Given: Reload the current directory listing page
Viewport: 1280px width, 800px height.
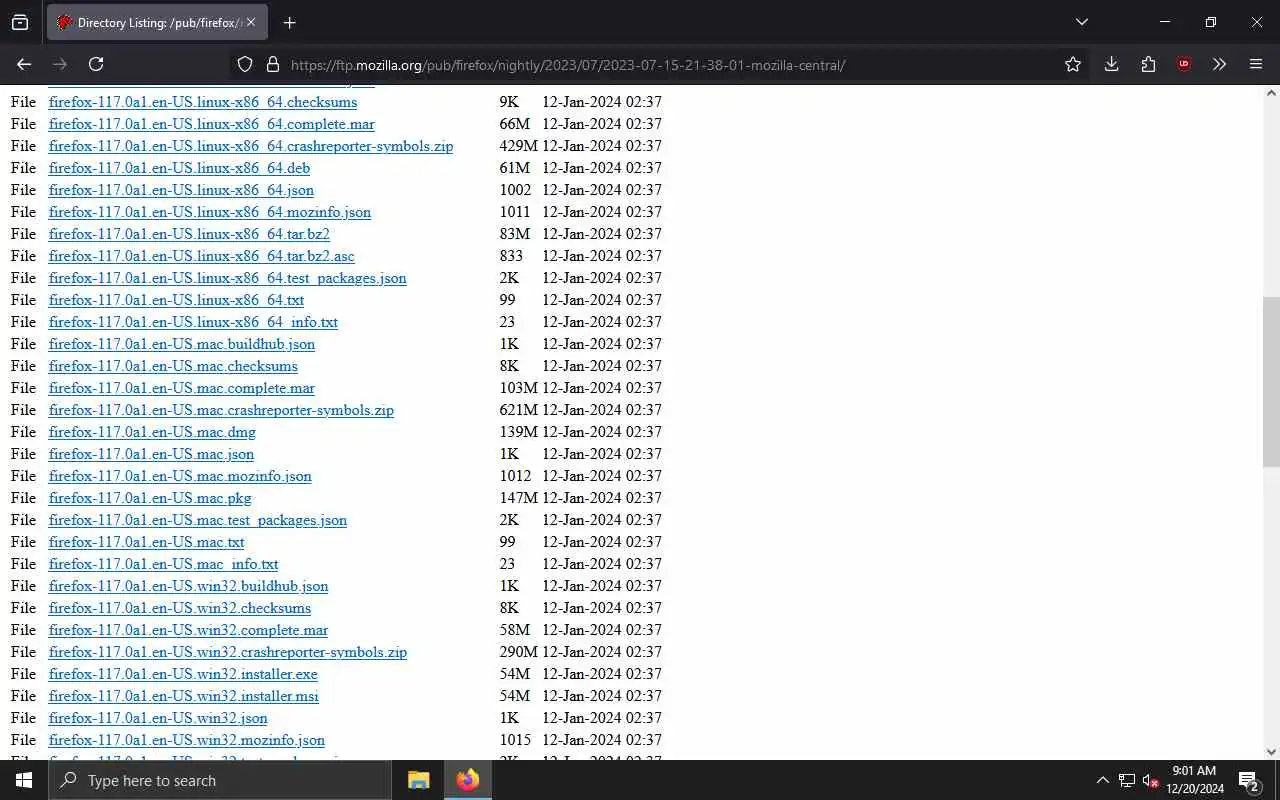Looking at the screenshot, I should click(96, 64).
